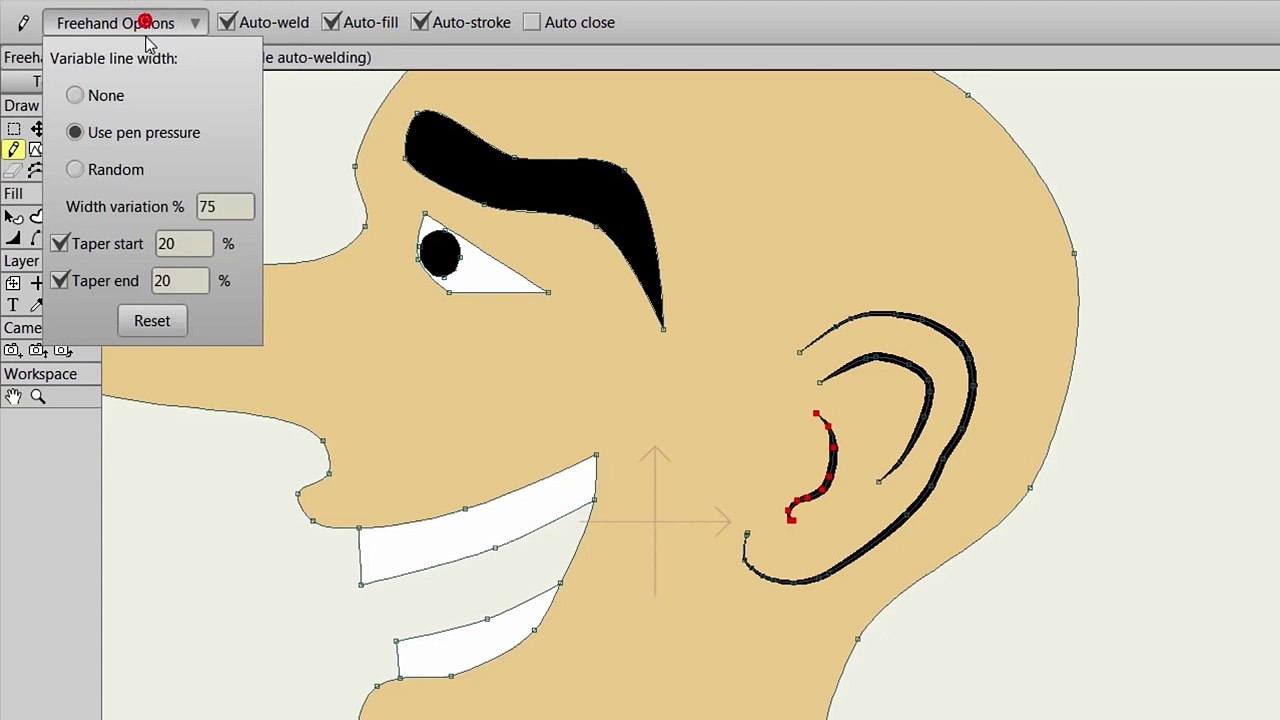Click the black eye pupil shape
Screen dimensions: 1280x720
(x=440, y=252)
